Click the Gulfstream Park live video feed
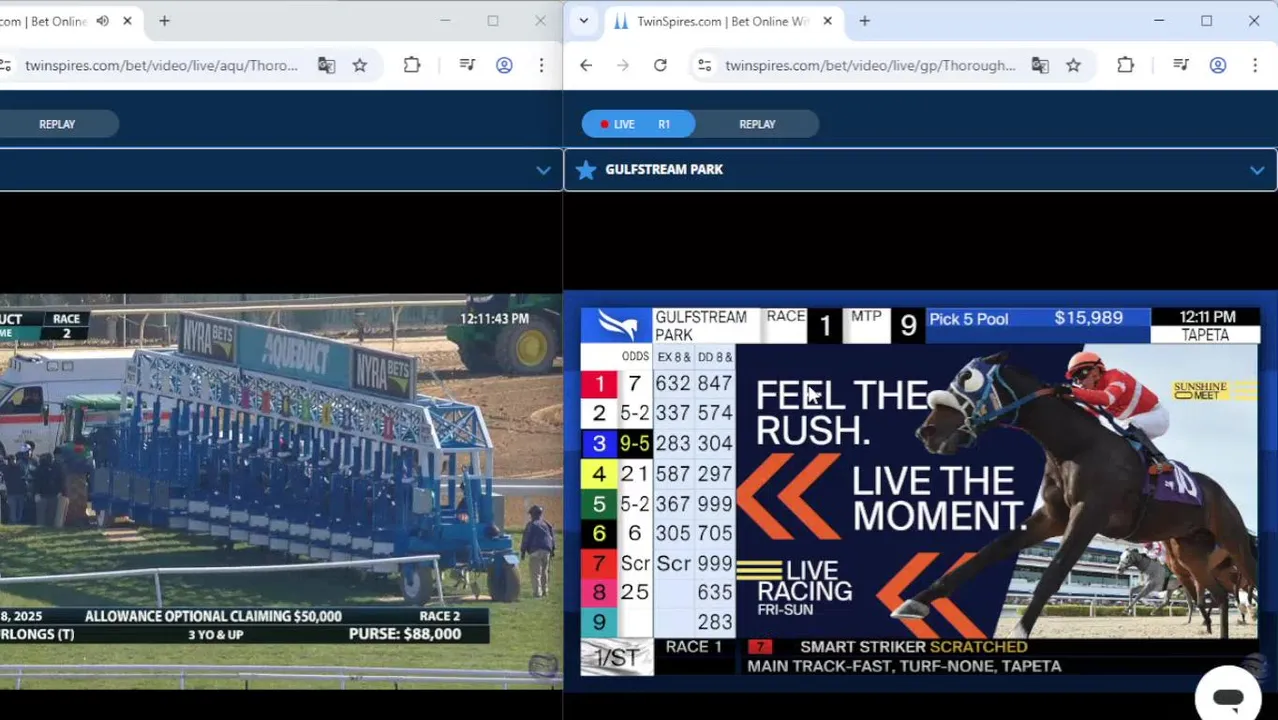 click(920, 492)
